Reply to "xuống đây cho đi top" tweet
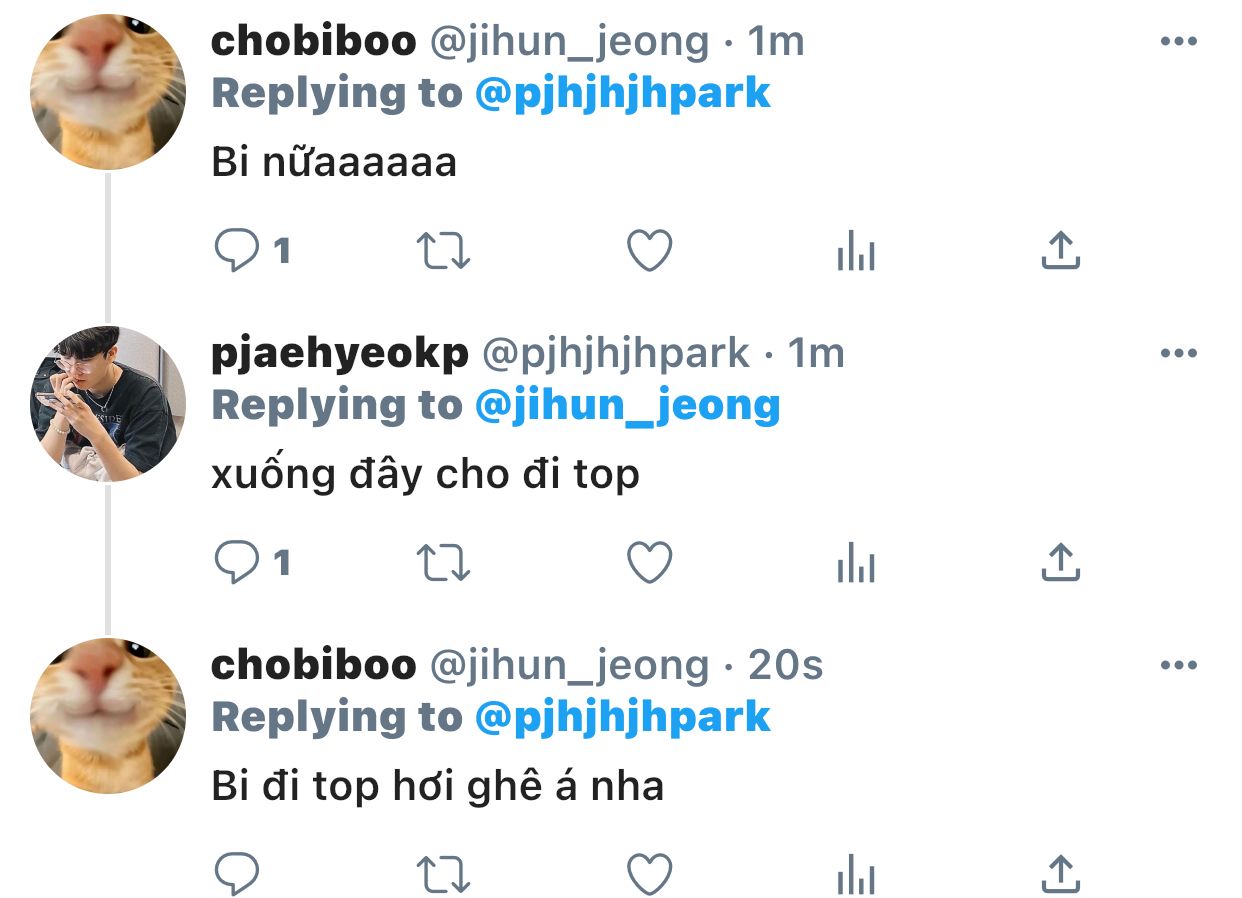The image size is (1242, 898). pos(237,563)
